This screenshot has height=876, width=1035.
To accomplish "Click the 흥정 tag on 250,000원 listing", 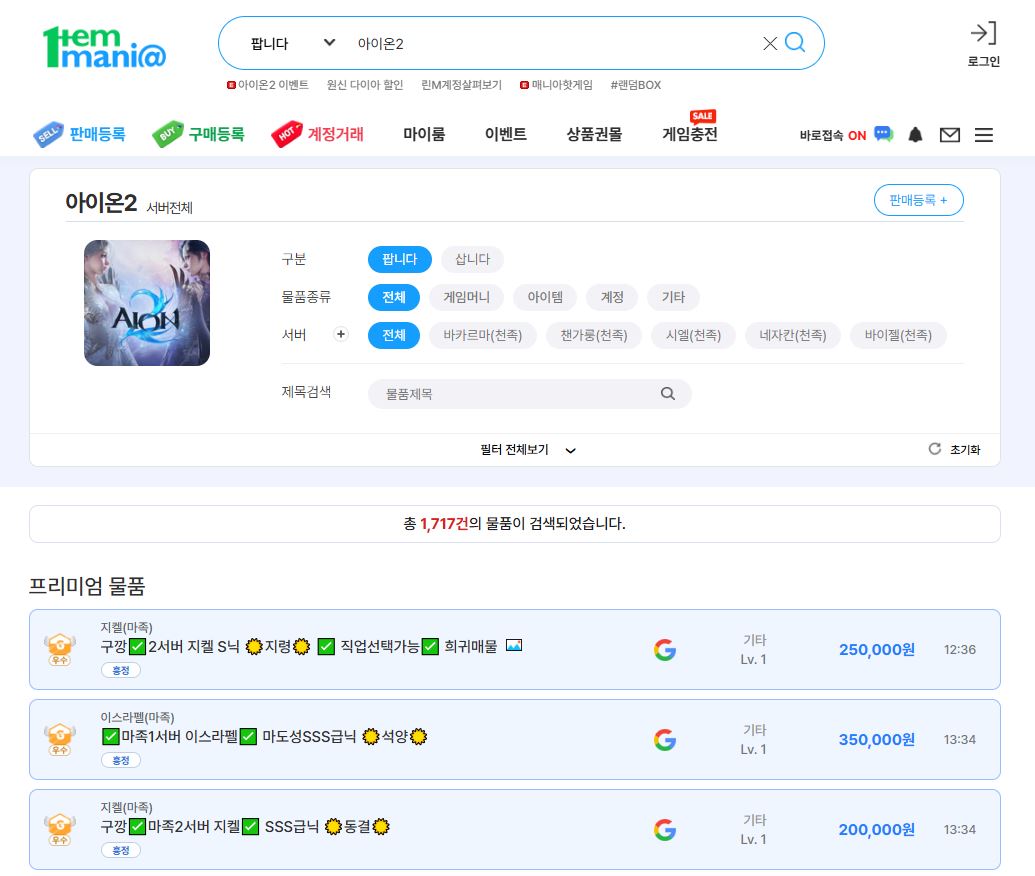I will pos(121,670).
